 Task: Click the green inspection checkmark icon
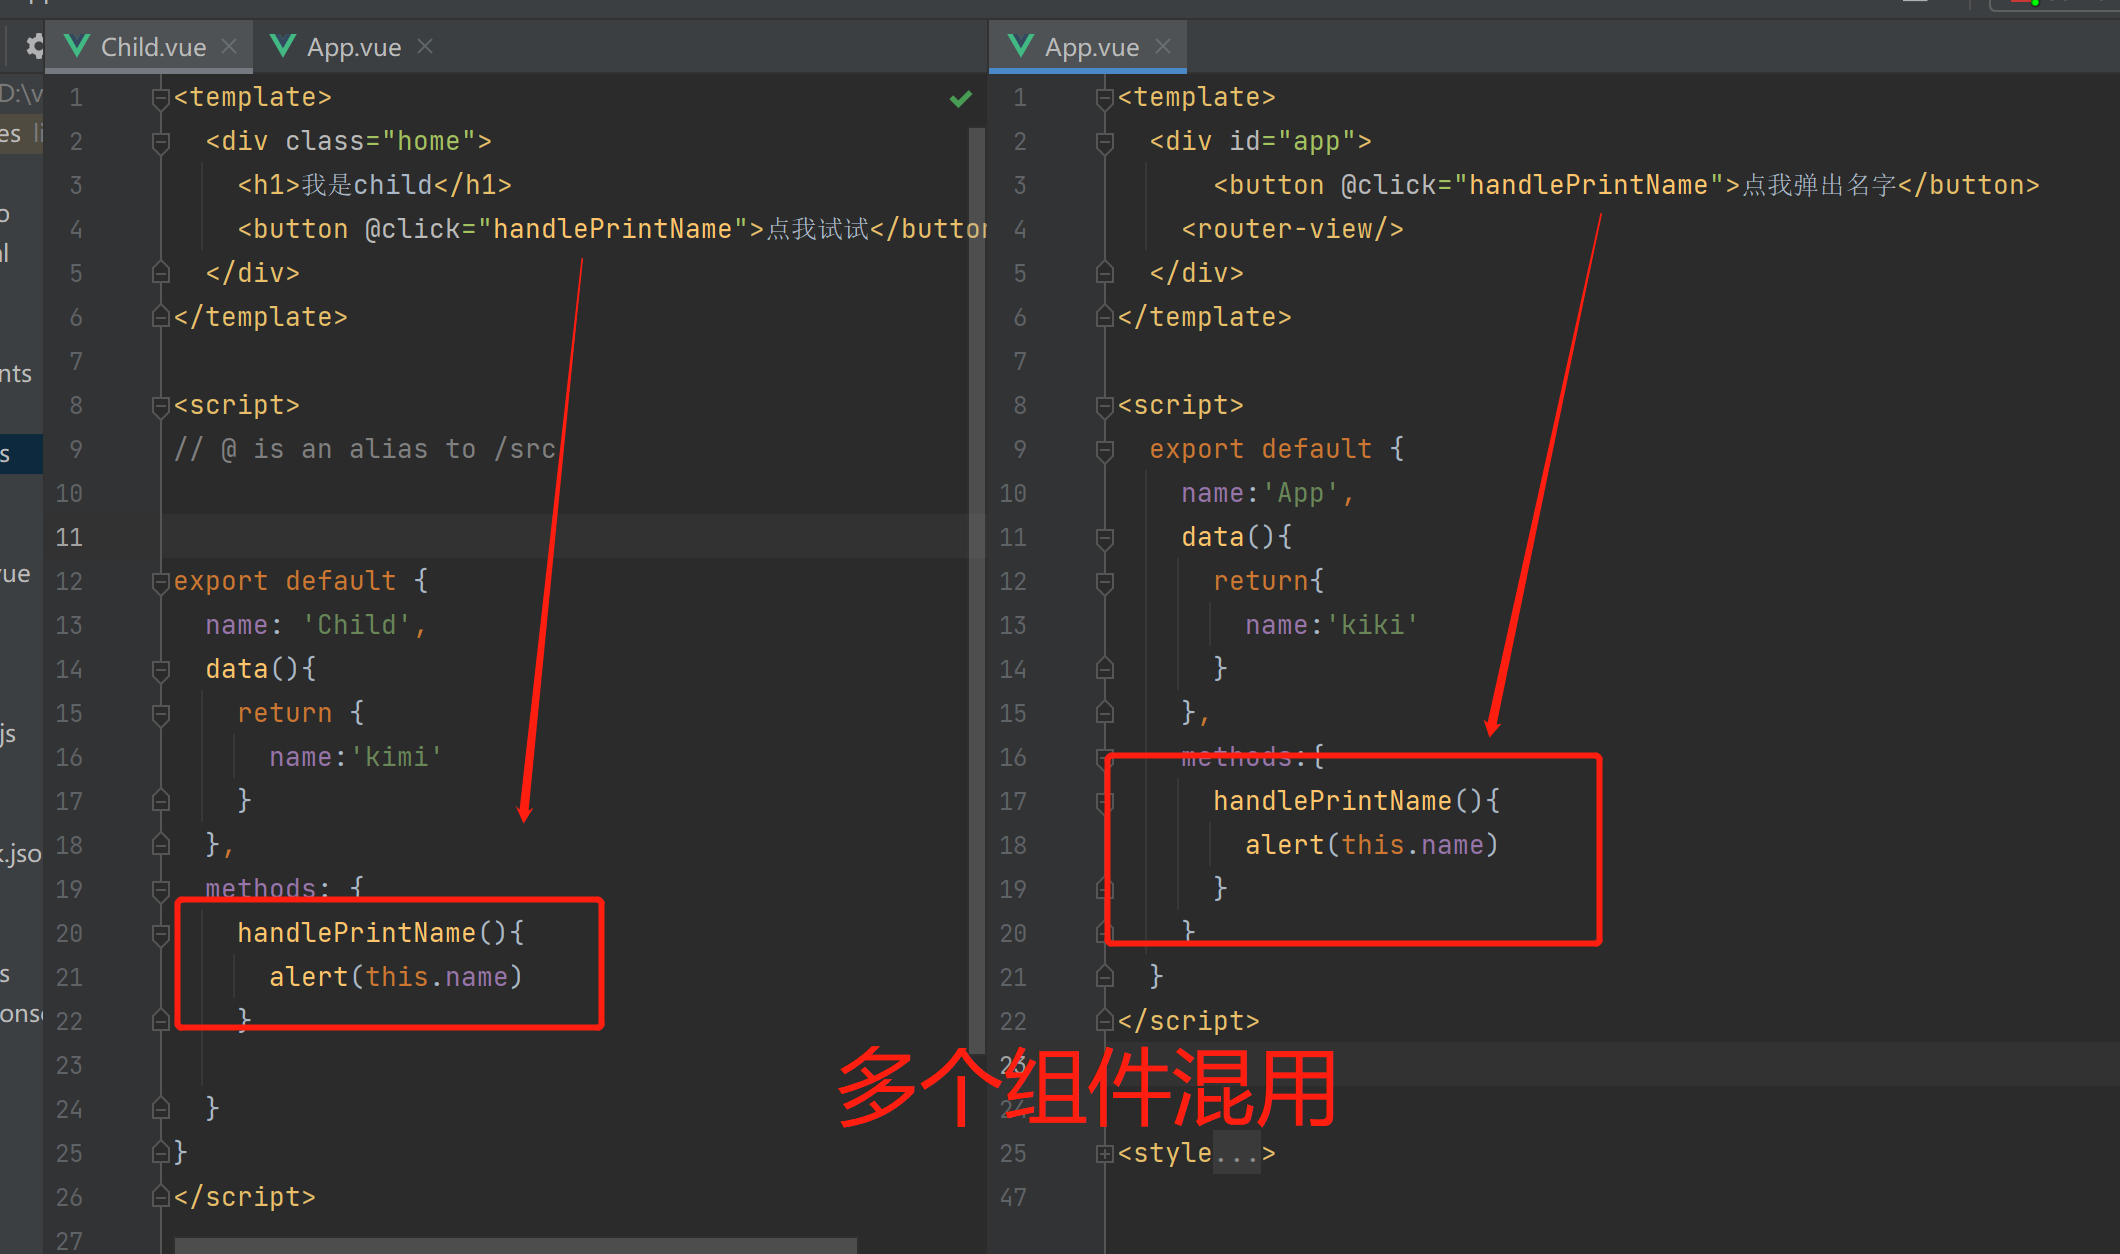pos(960,98)
